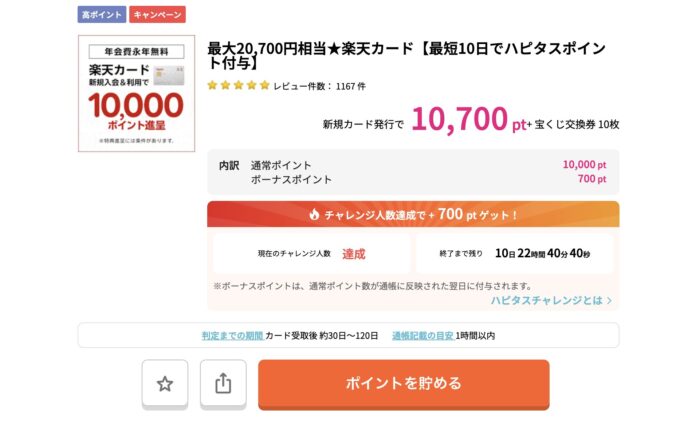Click the 終了まで残り countdown timer
This screenshot has width=700, height=436.
[515, 254]
